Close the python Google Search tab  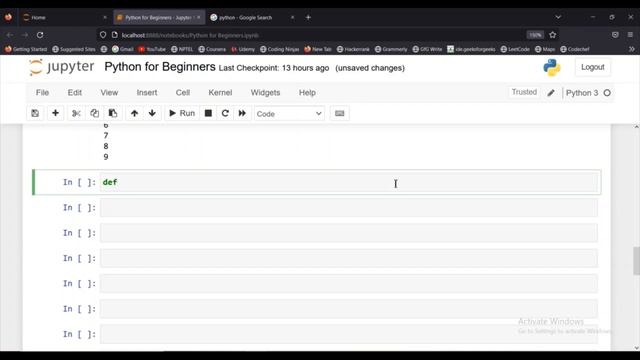pos(292,18)
